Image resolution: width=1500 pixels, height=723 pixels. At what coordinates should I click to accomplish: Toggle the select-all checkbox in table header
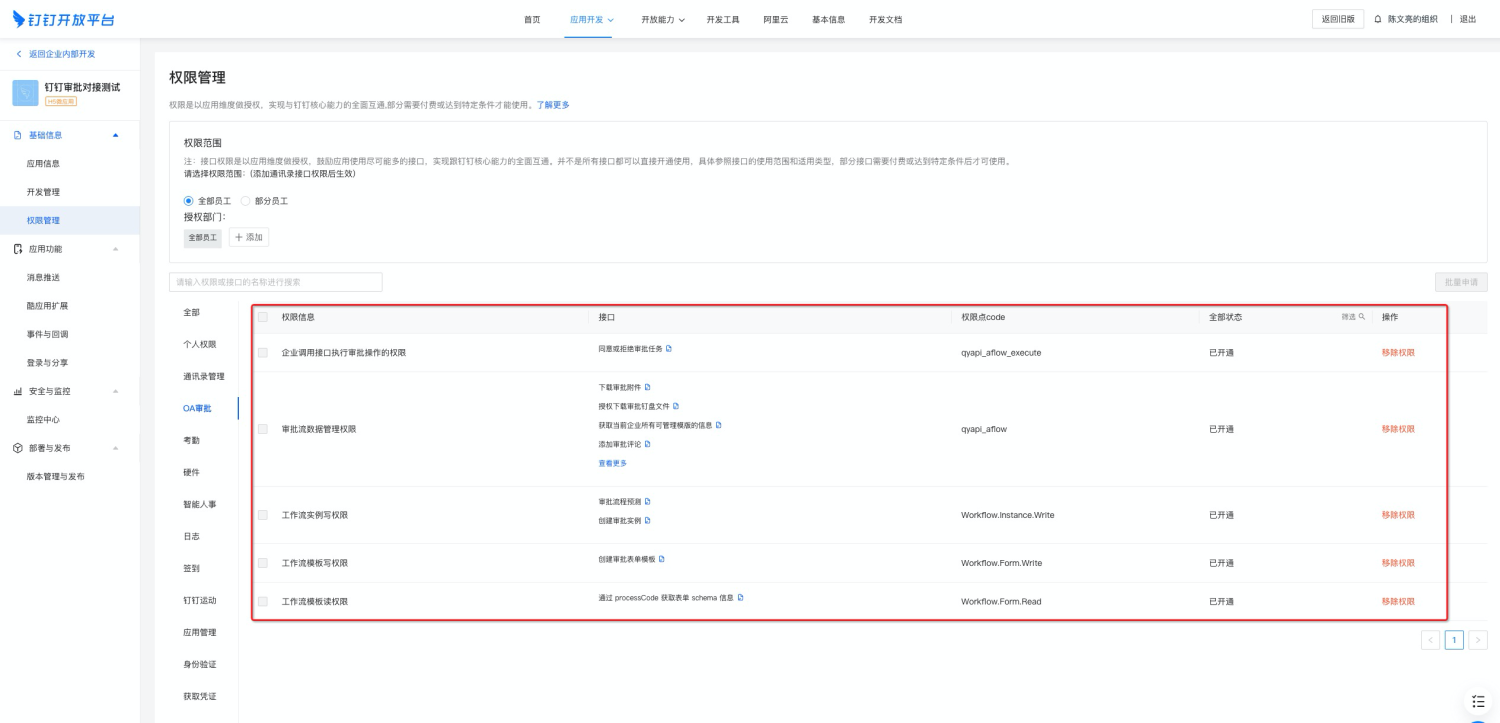click(263, 317)
